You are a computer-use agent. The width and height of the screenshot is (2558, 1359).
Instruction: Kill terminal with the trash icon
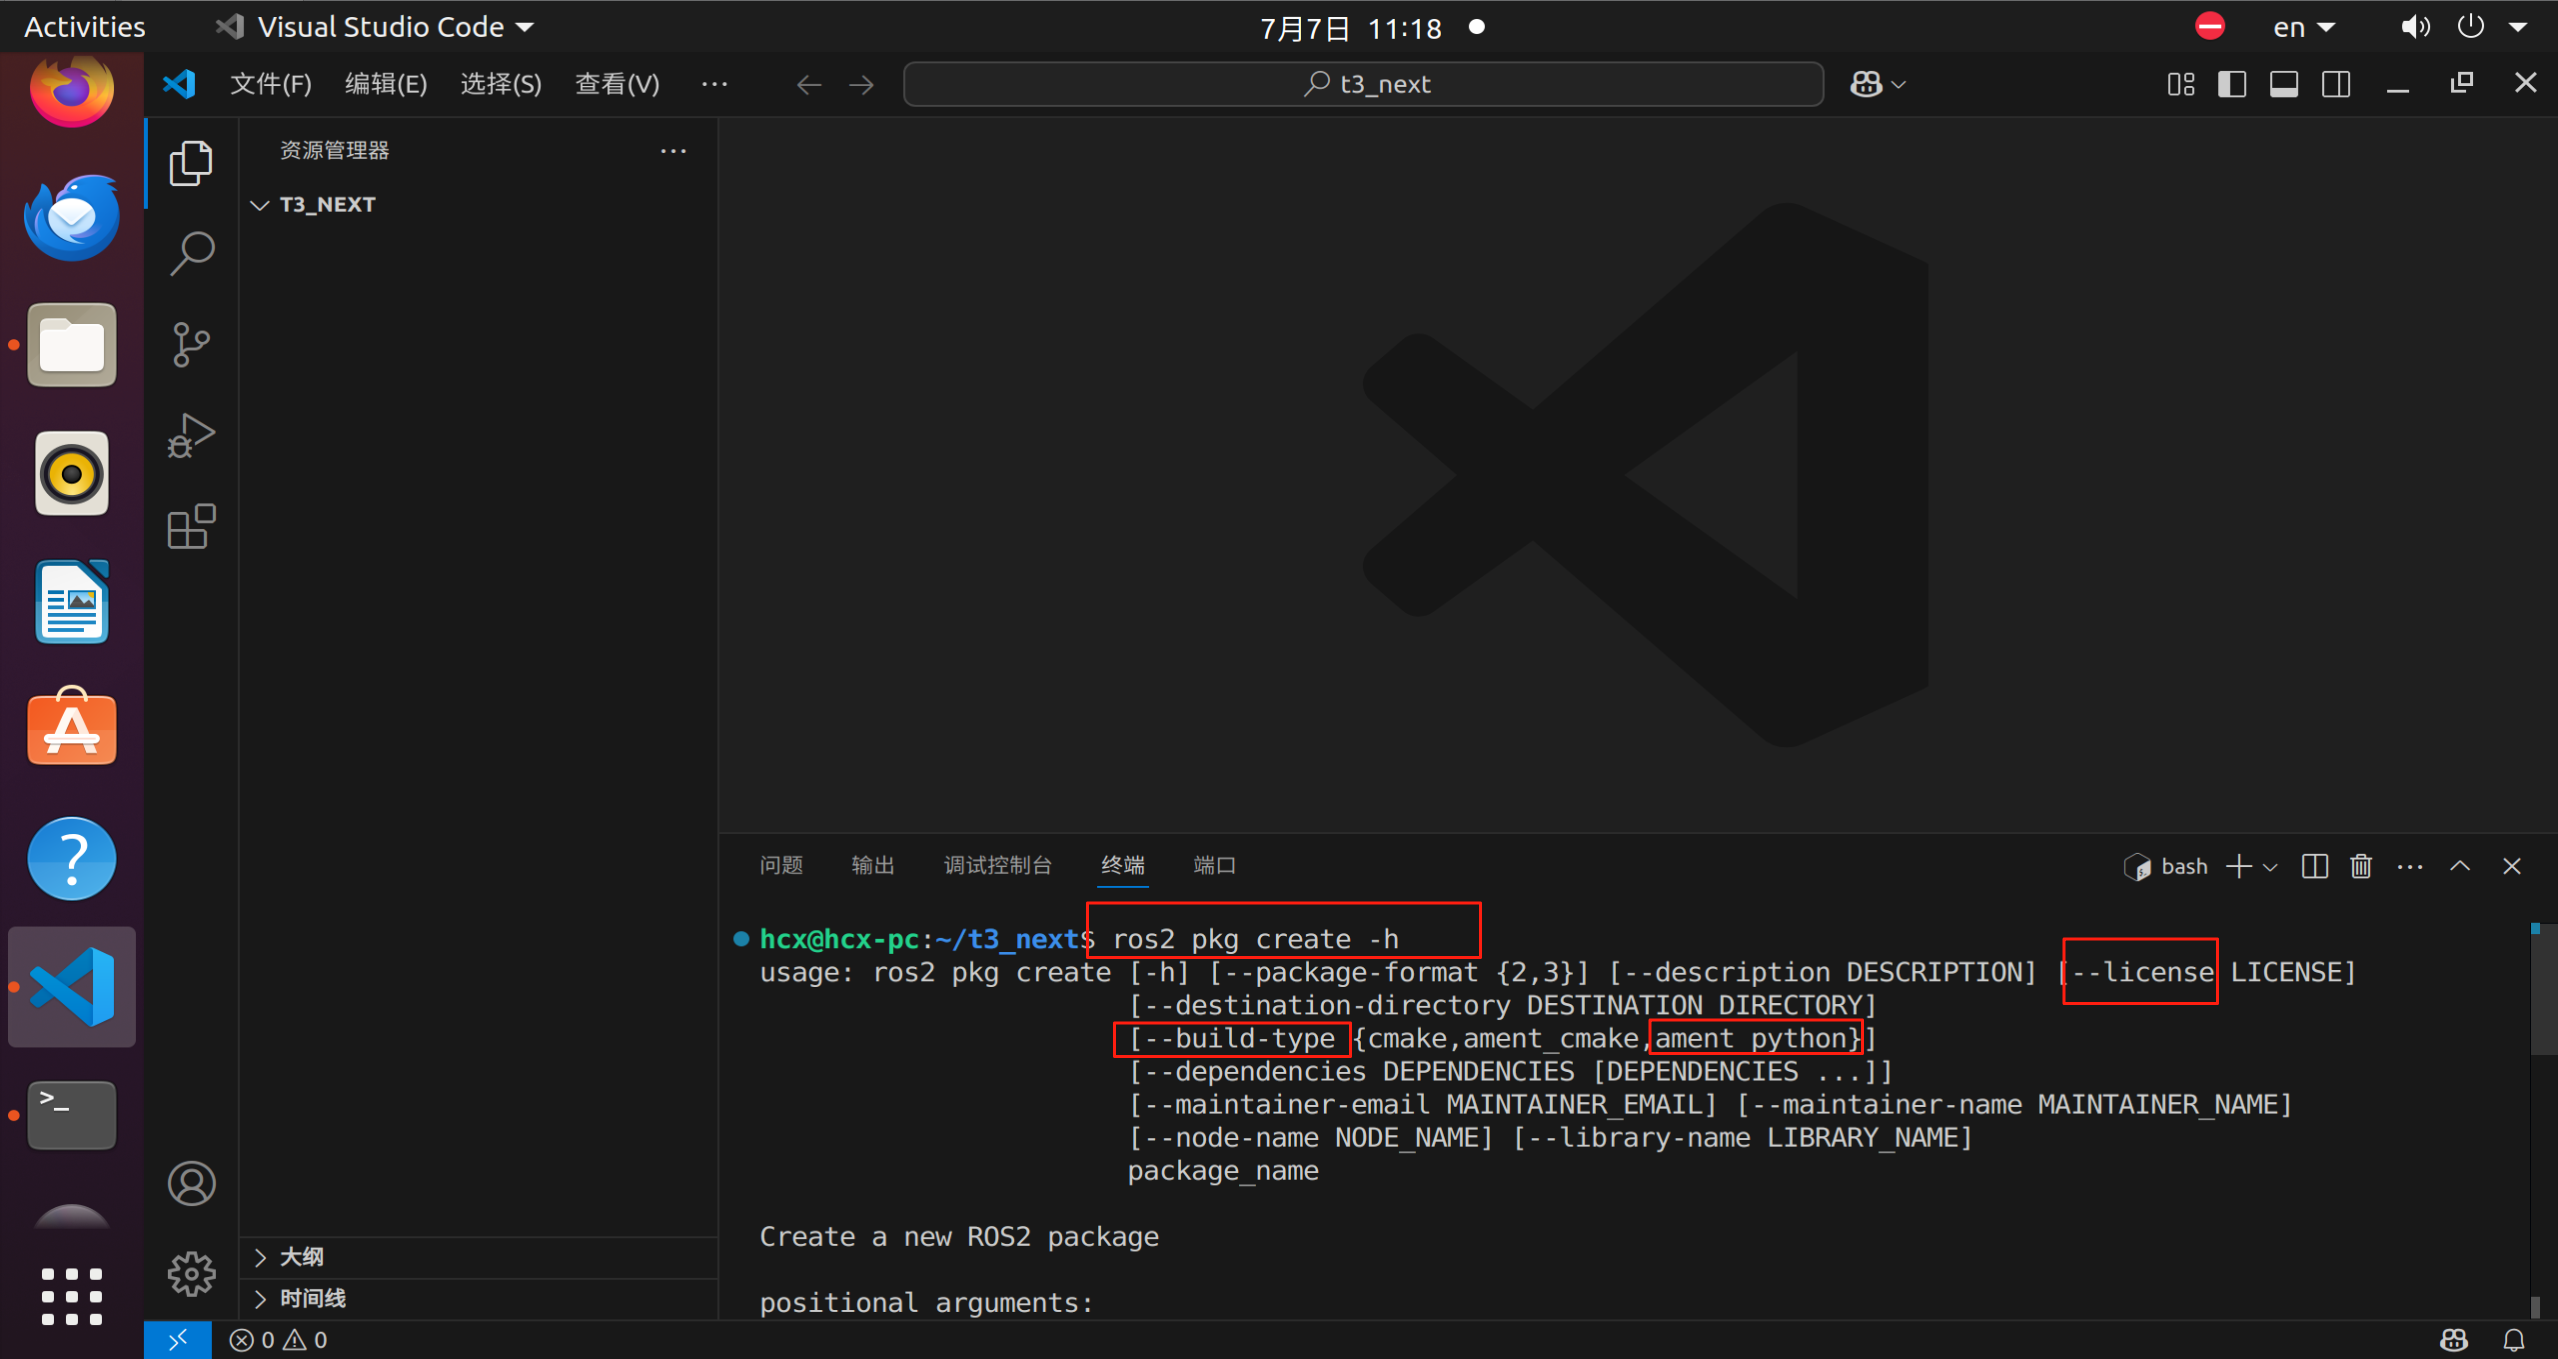pyautogui.click(x=2361, y=866)
